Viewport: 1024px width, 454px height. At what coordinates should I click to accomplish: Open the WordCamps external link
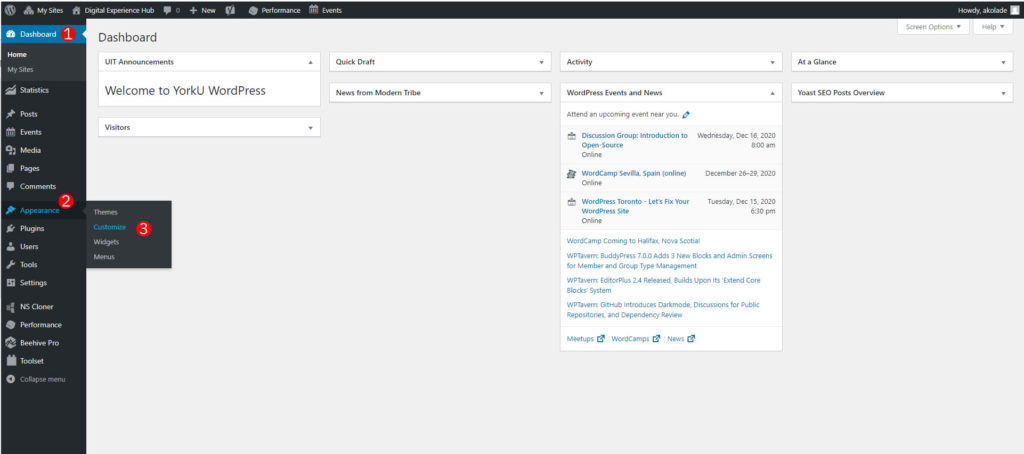click(x=635, y=339)
